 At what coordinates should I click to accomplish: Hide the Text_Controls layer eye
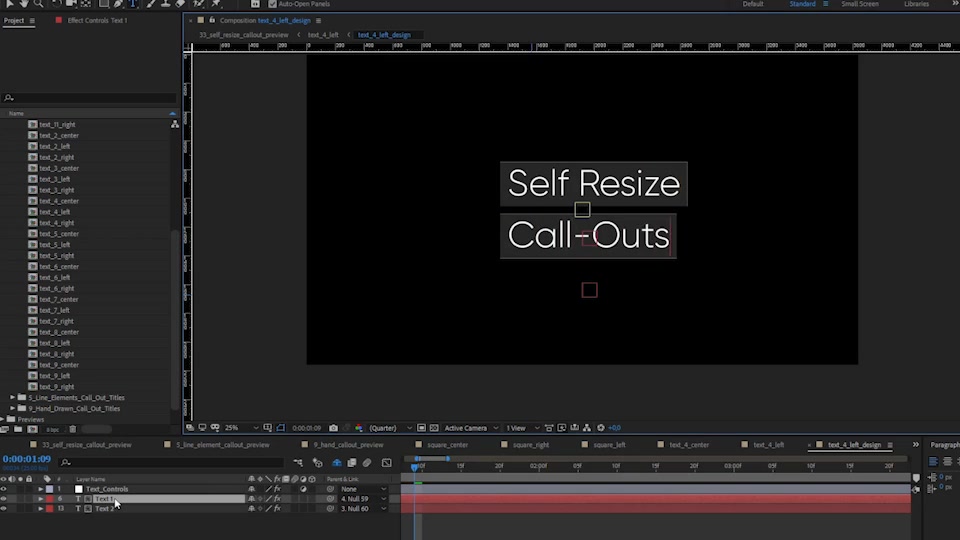4,489
